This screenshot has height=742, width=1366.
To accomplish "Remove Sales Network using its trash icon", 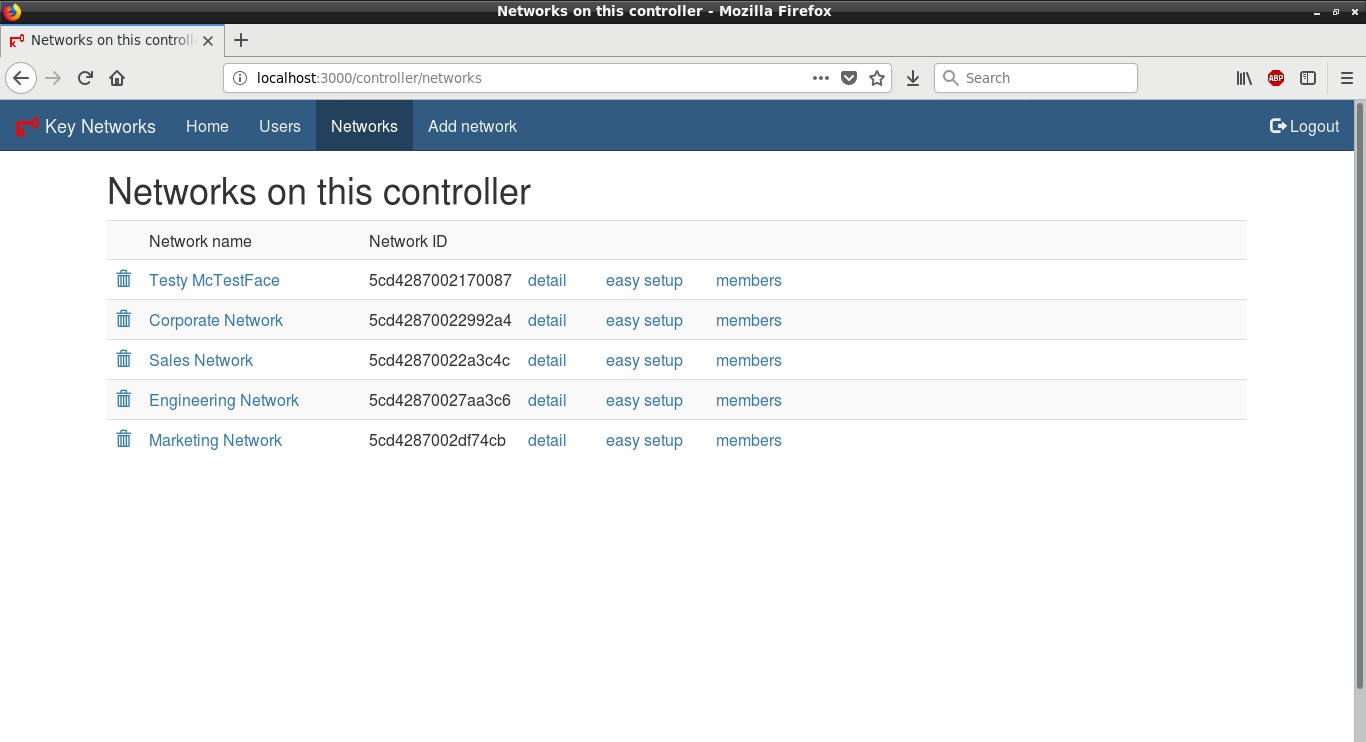I will [123, 359].
